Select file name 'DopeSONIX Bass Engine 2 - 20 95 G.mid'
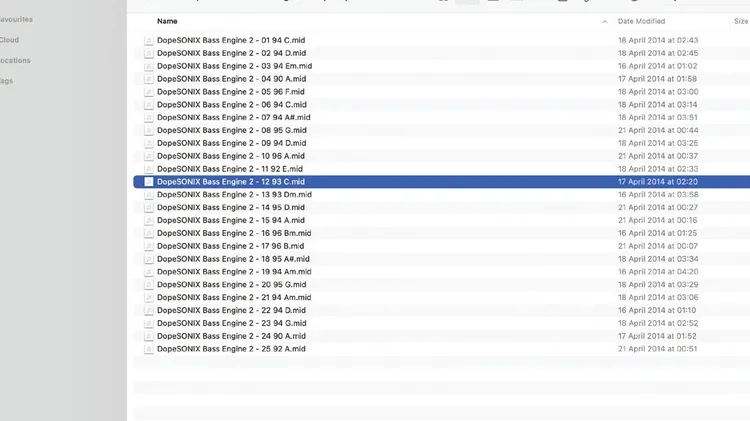 point(232,285)
